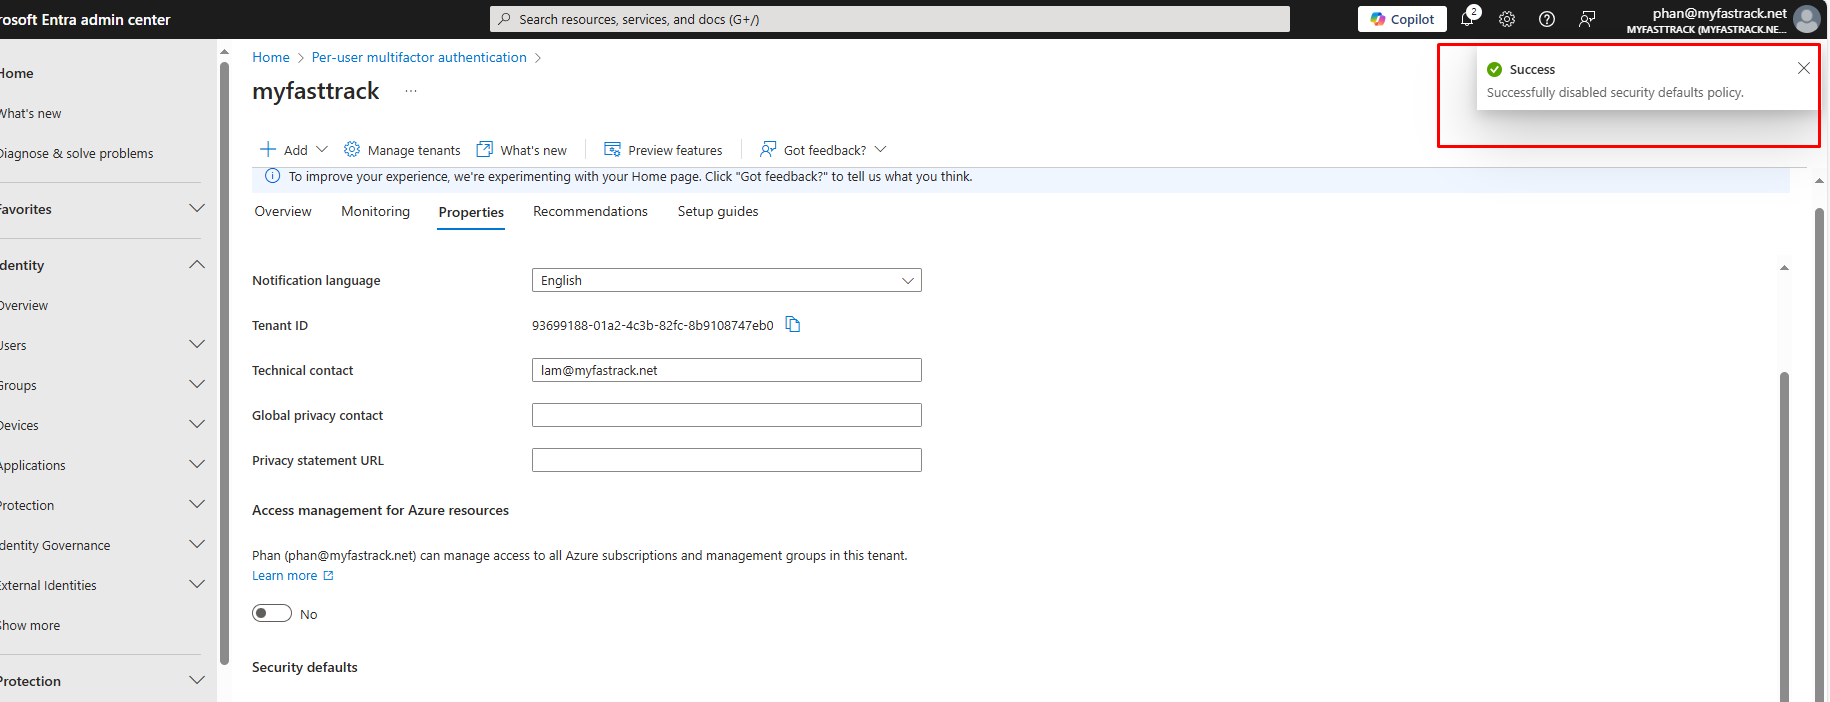Viewport: 1830px width, 702px height.
Task: Open the ellipsis menu beside myfasttrack
Action: click(x=411, y=91)
